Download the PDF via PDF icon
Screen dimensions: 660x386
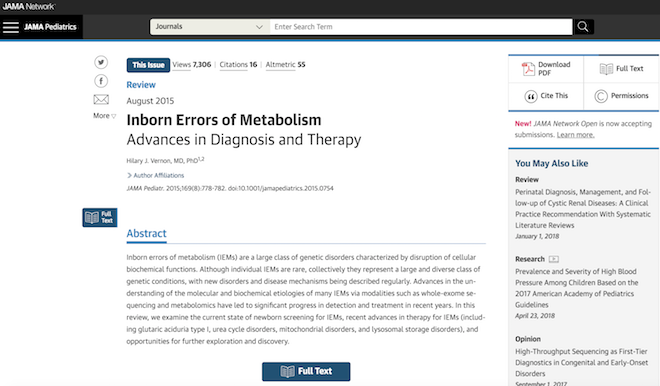tap(528, 69)
